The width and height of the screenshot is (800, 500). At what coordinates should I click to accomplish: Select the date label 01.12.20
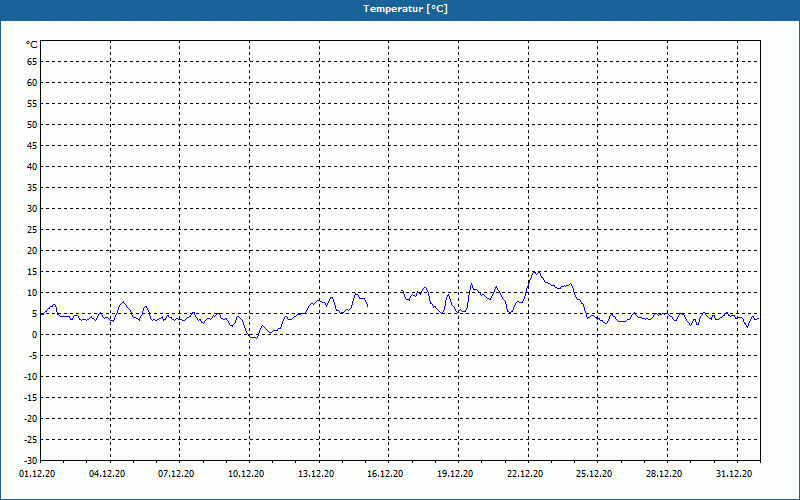(x=37, y=473)
